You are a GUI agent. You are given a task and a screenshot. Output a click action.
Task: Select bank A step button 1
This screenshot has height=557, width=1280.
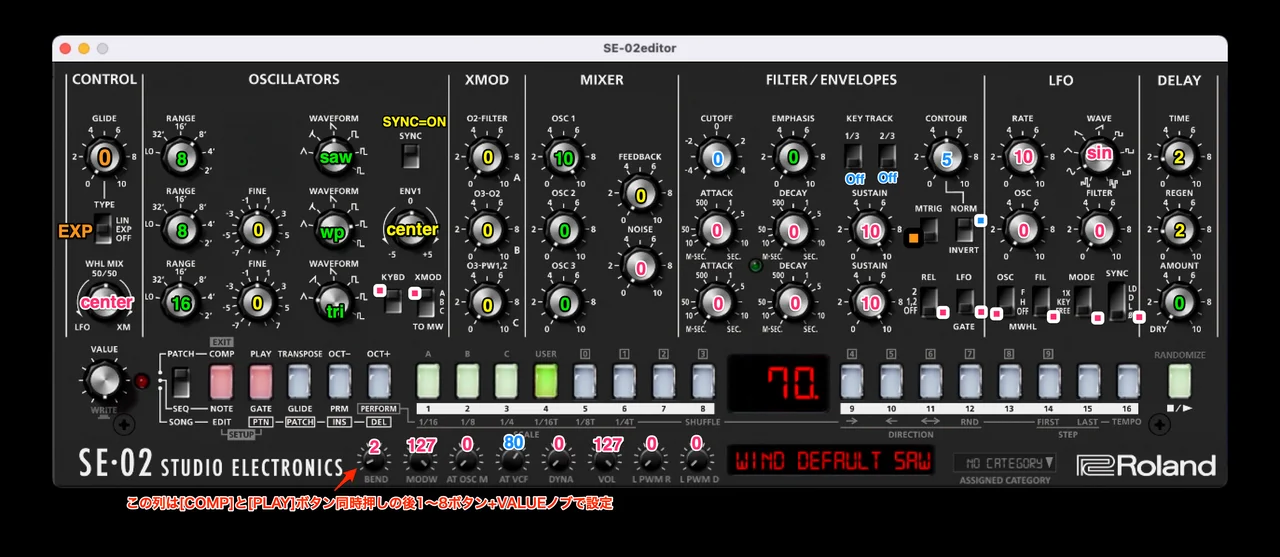(427, 381)
